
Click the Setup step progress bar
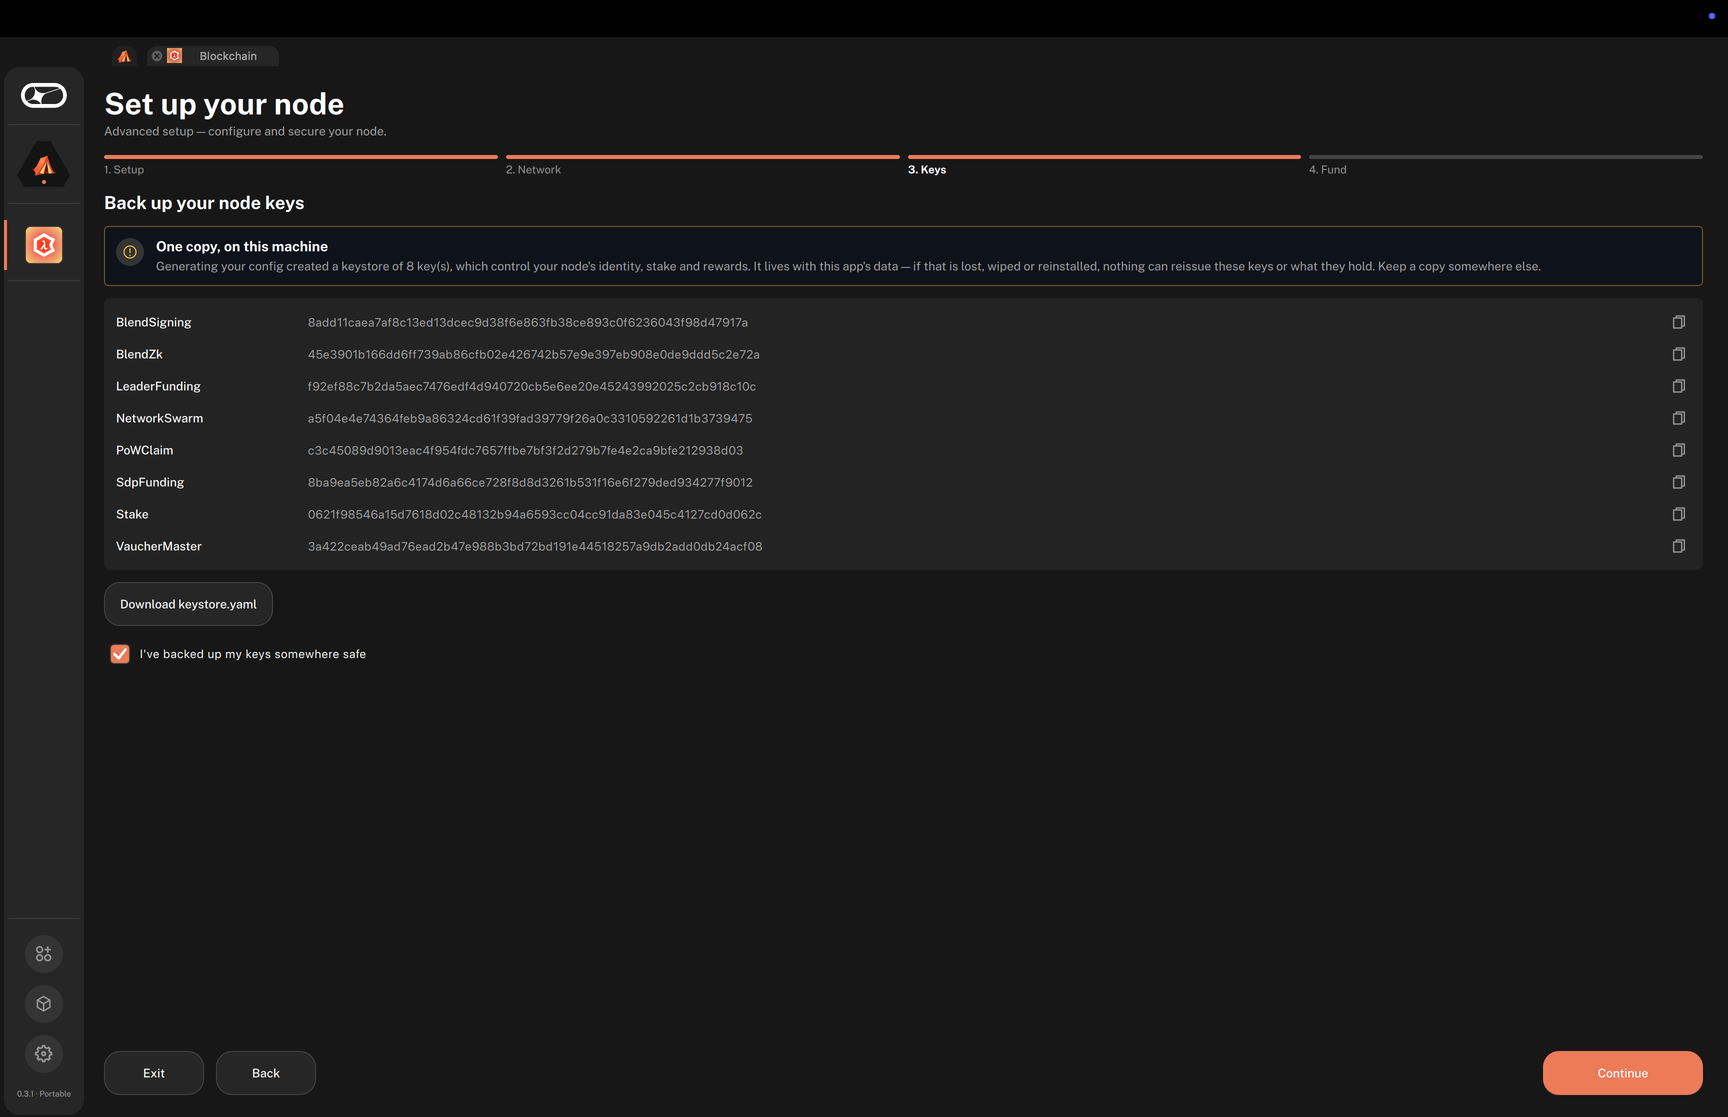coord(301,157)
